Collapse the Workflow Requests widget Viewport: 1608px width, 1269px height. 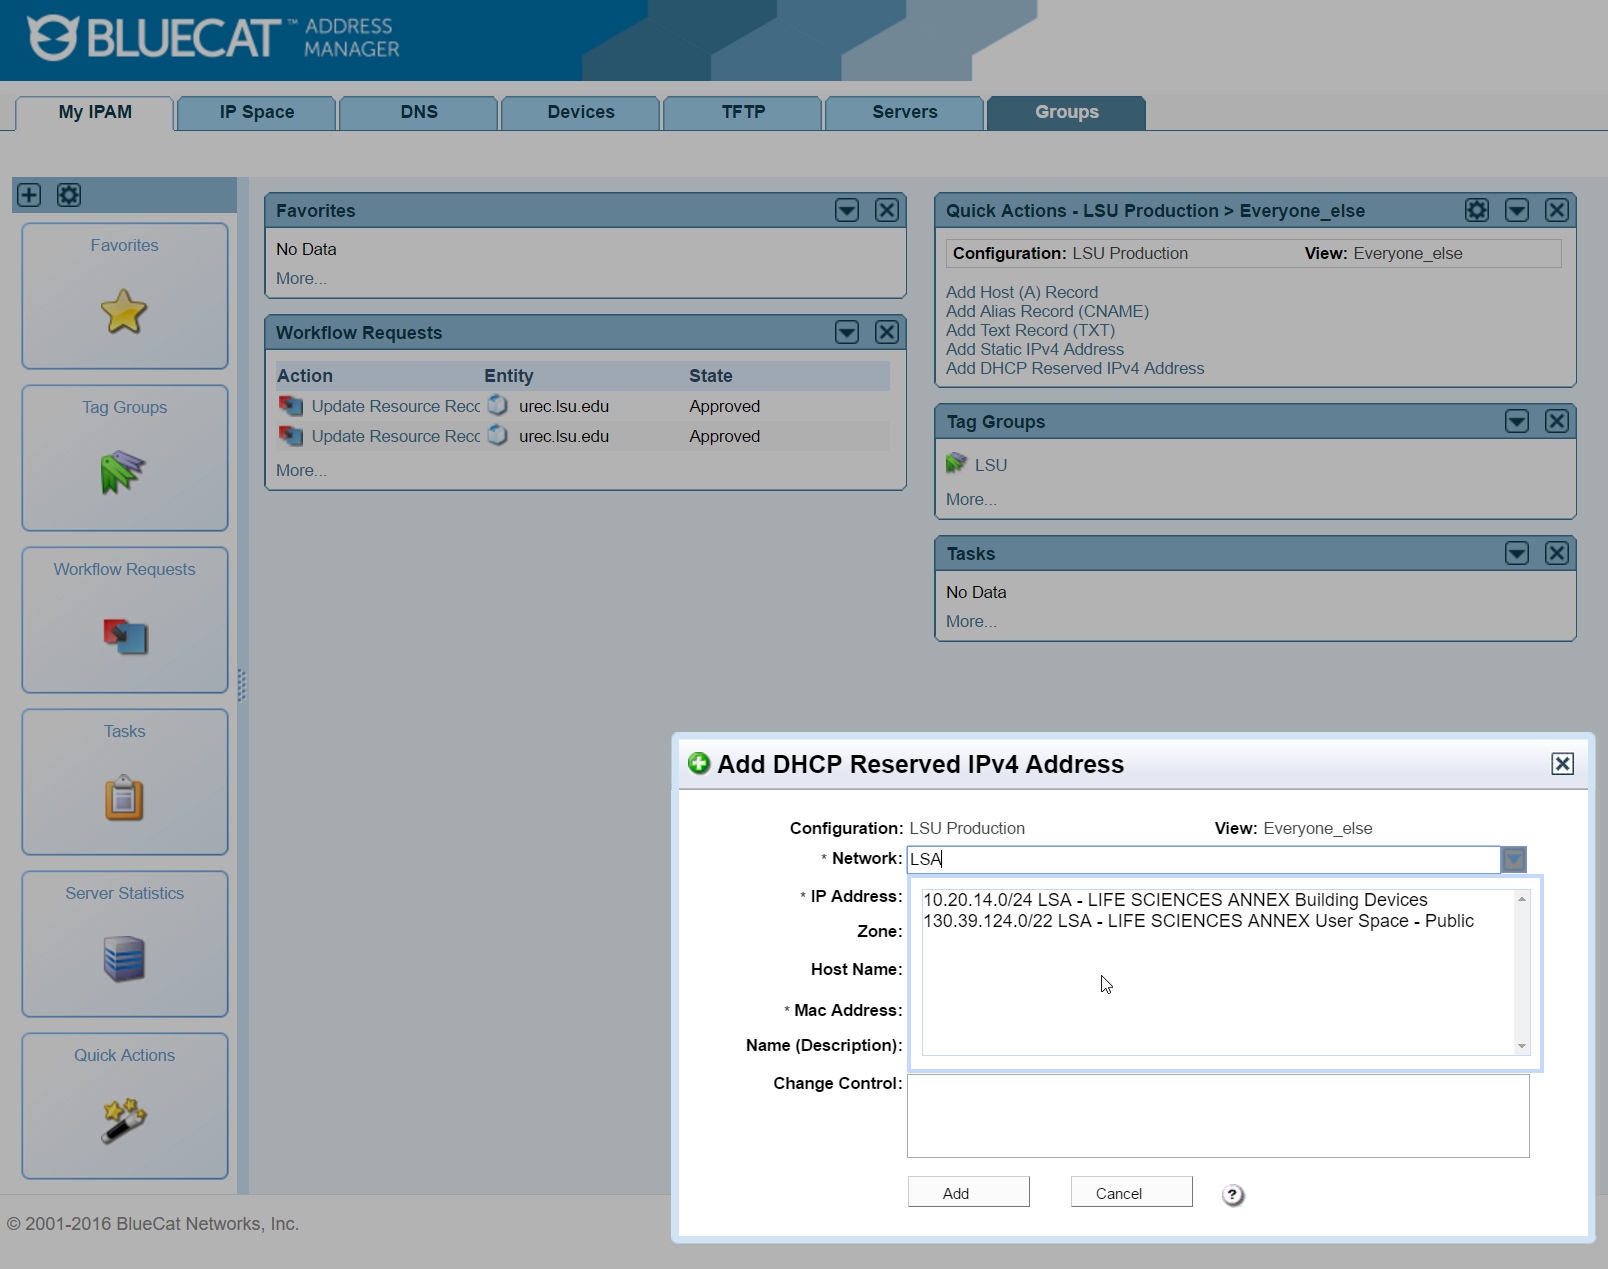click(847, 332)
